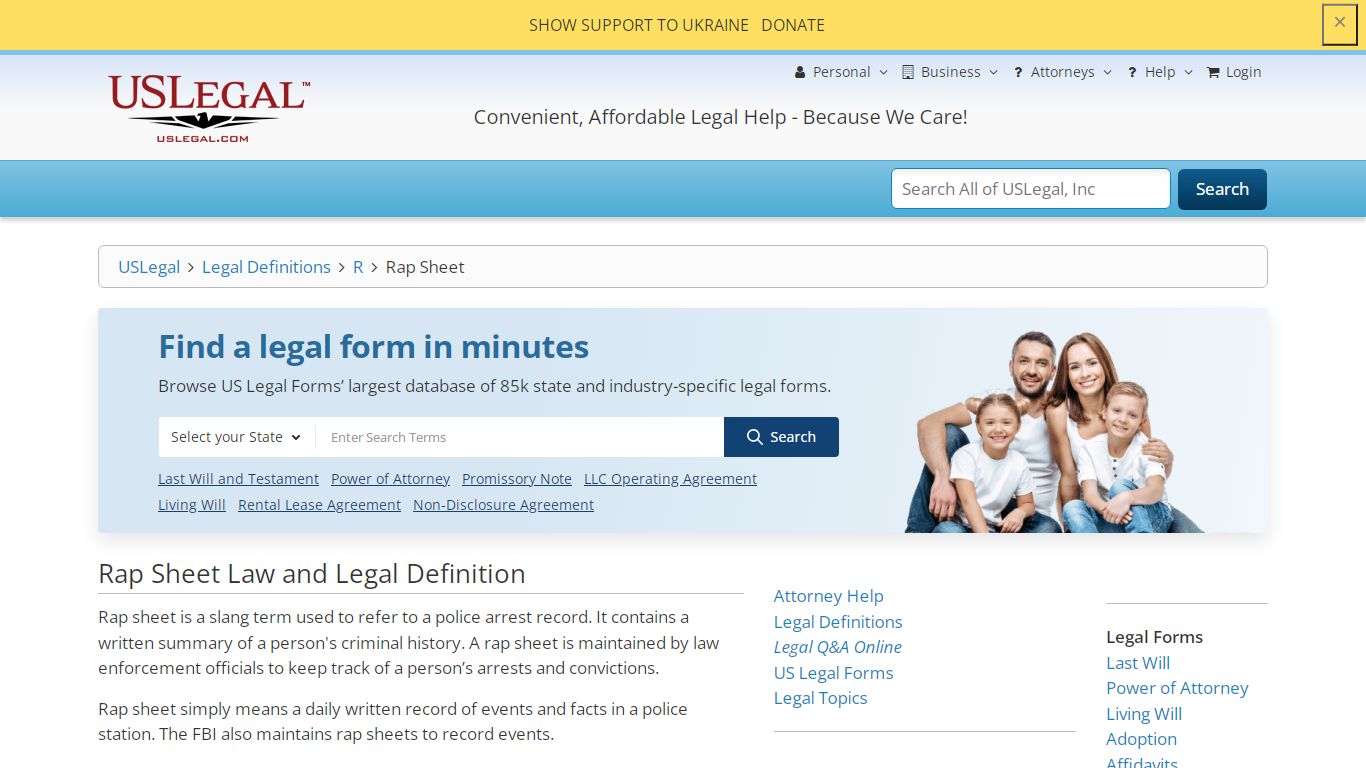1366x768 pixels.
Task: Open the Business menu
Action: pos(950,72)
